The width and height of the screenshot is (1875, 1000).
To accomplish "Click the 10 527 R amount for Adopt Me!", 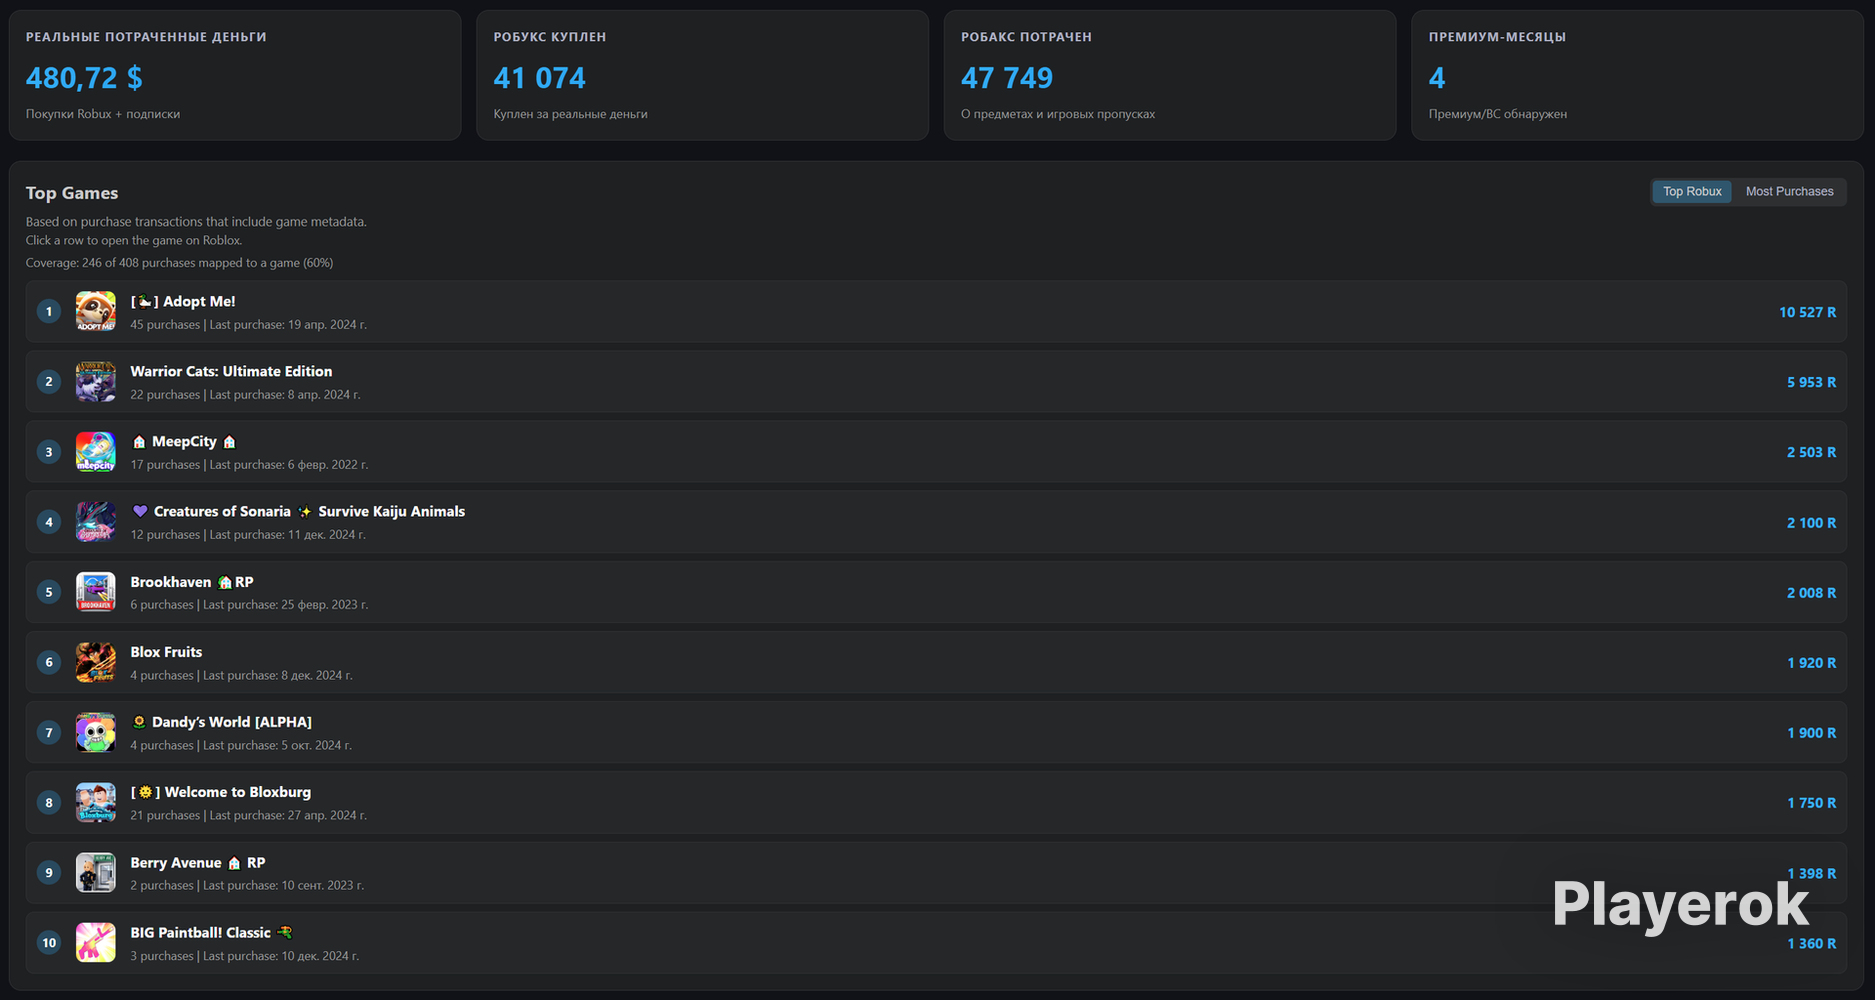I will pos(1807,312).
